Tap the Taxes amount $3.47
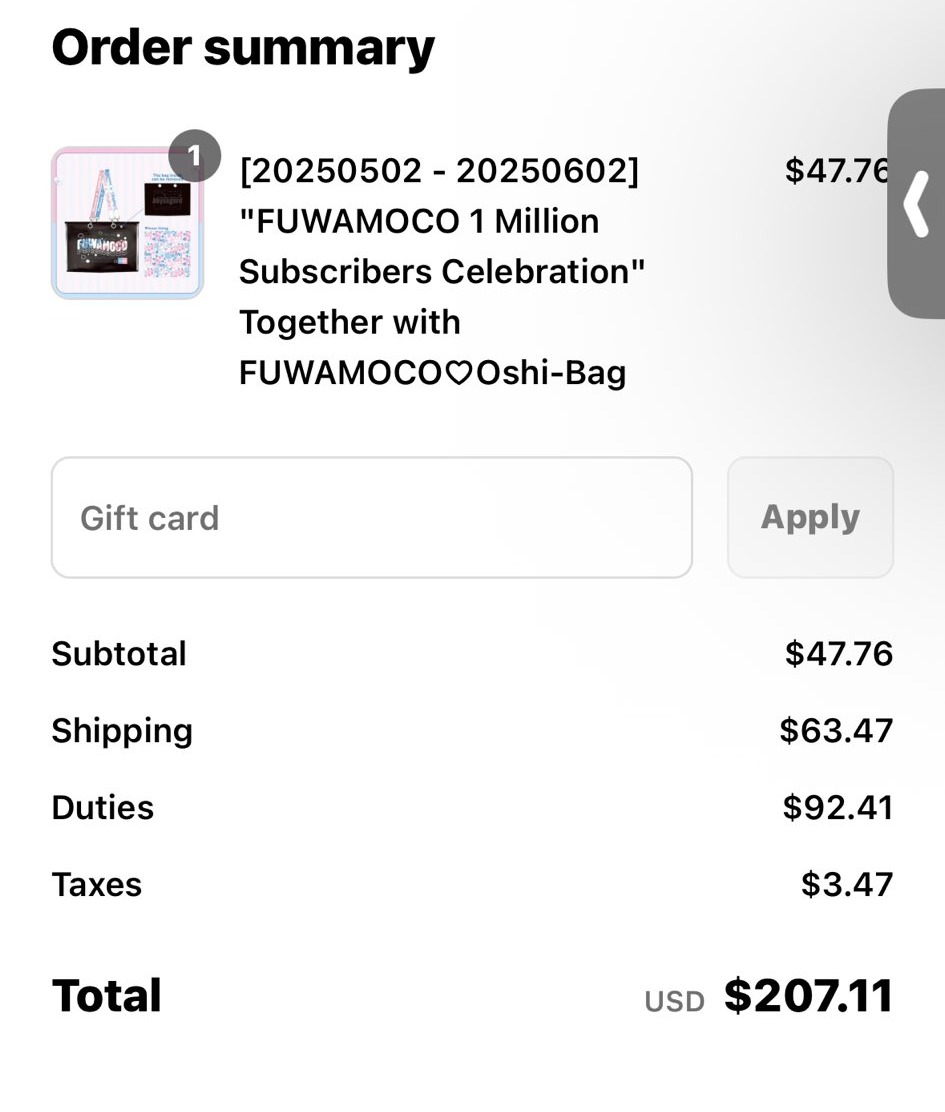 click(847, 884)
